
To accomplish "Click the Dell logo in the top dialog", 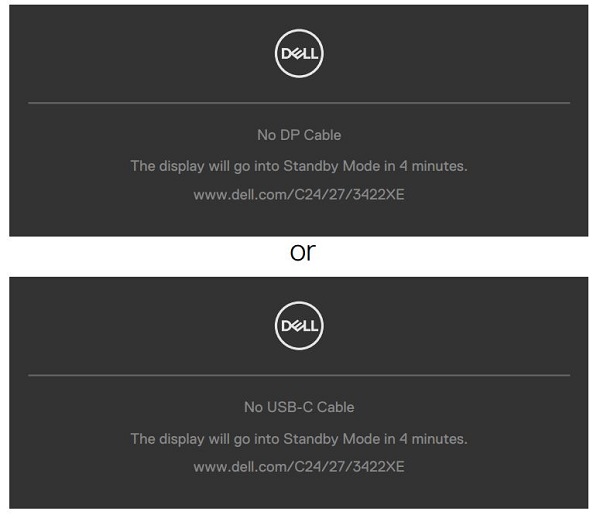I will (299, 53).
